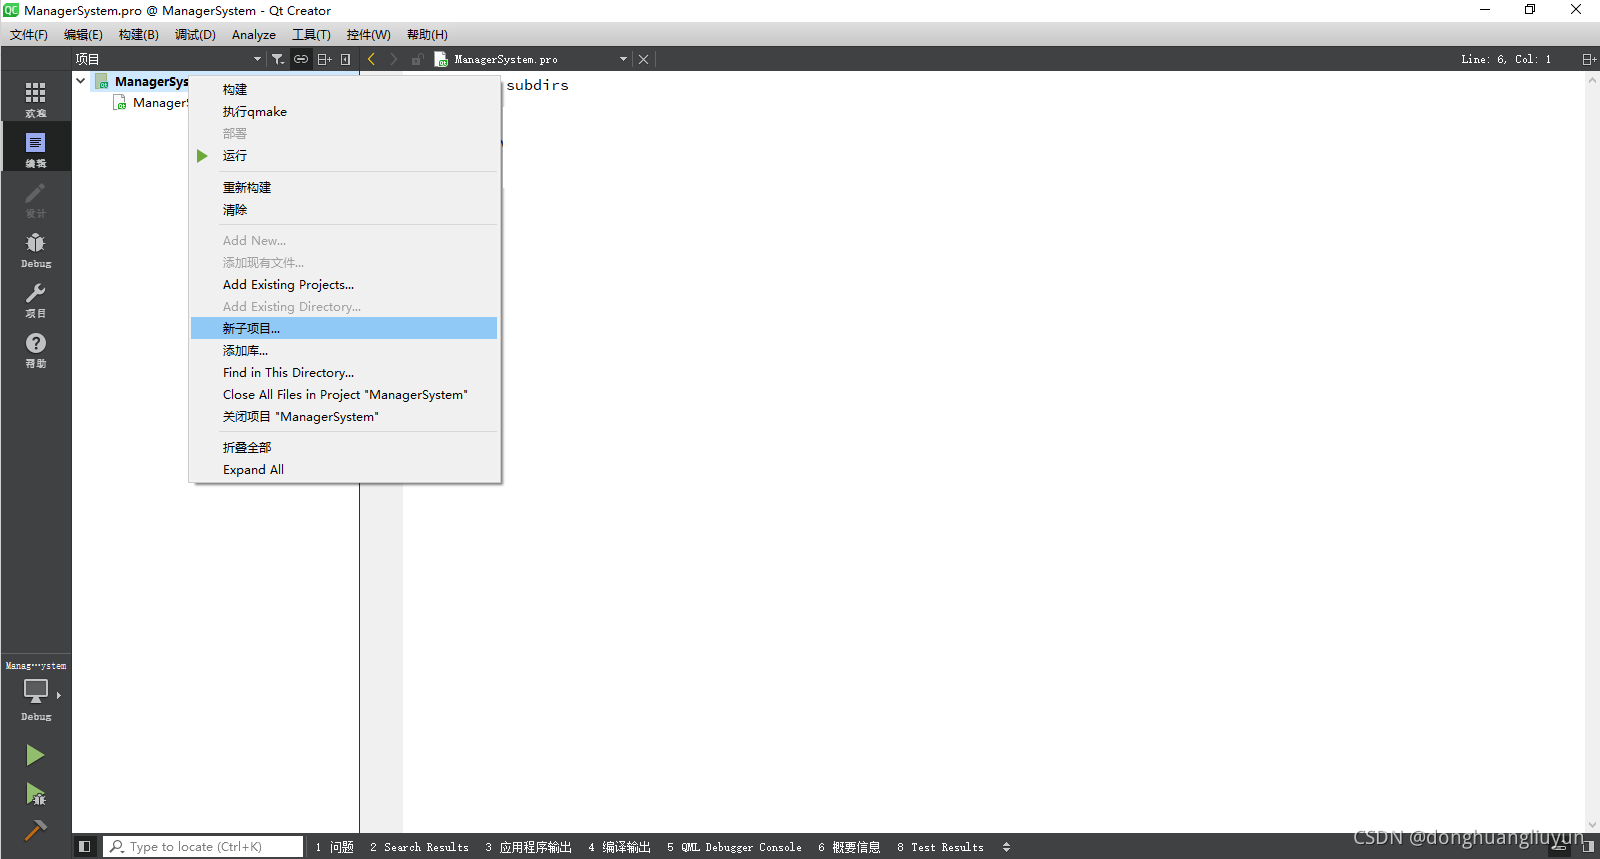
Task: Close the ManagerSystem.pro document
Action: tap(643, 59)
